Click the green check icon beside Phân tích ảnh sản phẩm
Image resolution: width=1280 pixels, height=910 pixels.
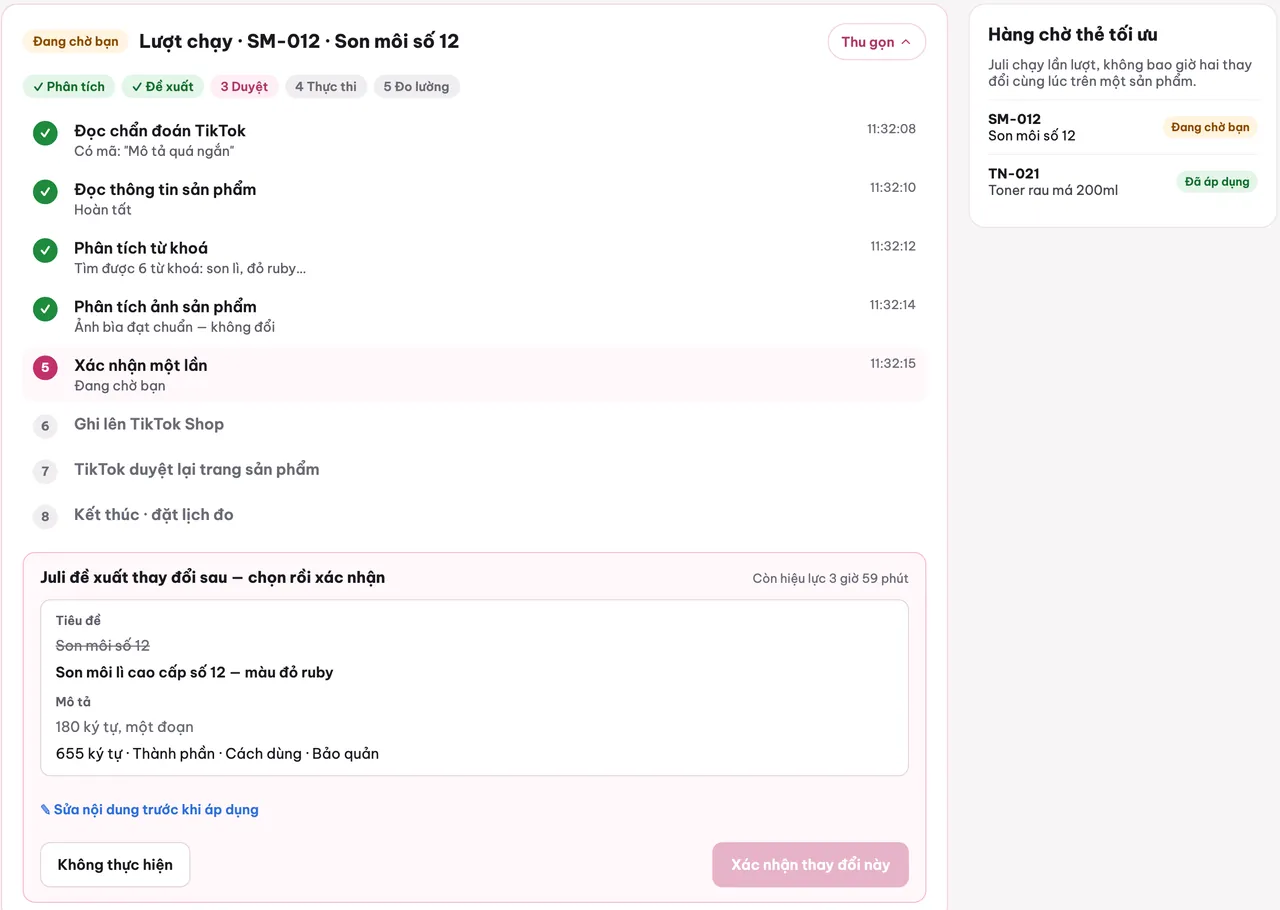45,309
